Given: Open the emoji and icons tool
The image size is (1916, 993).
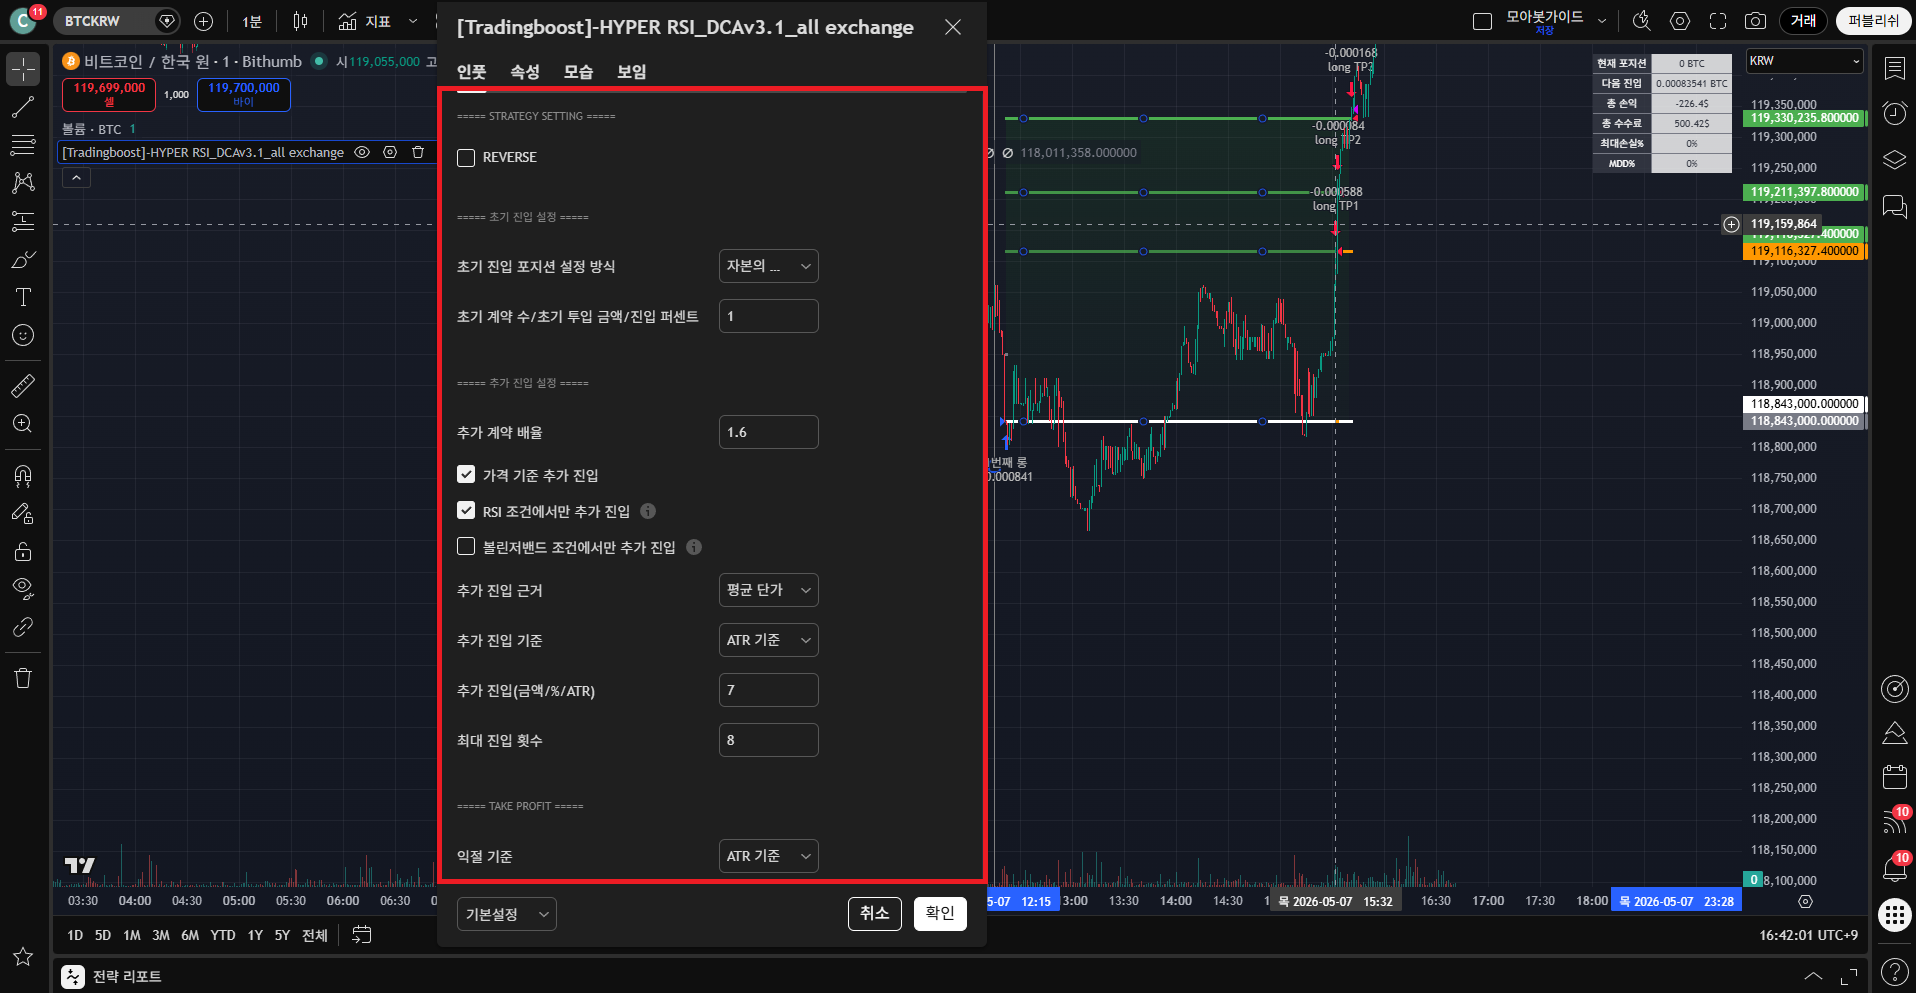Looking at the screenshot, I should click(23, 335).
